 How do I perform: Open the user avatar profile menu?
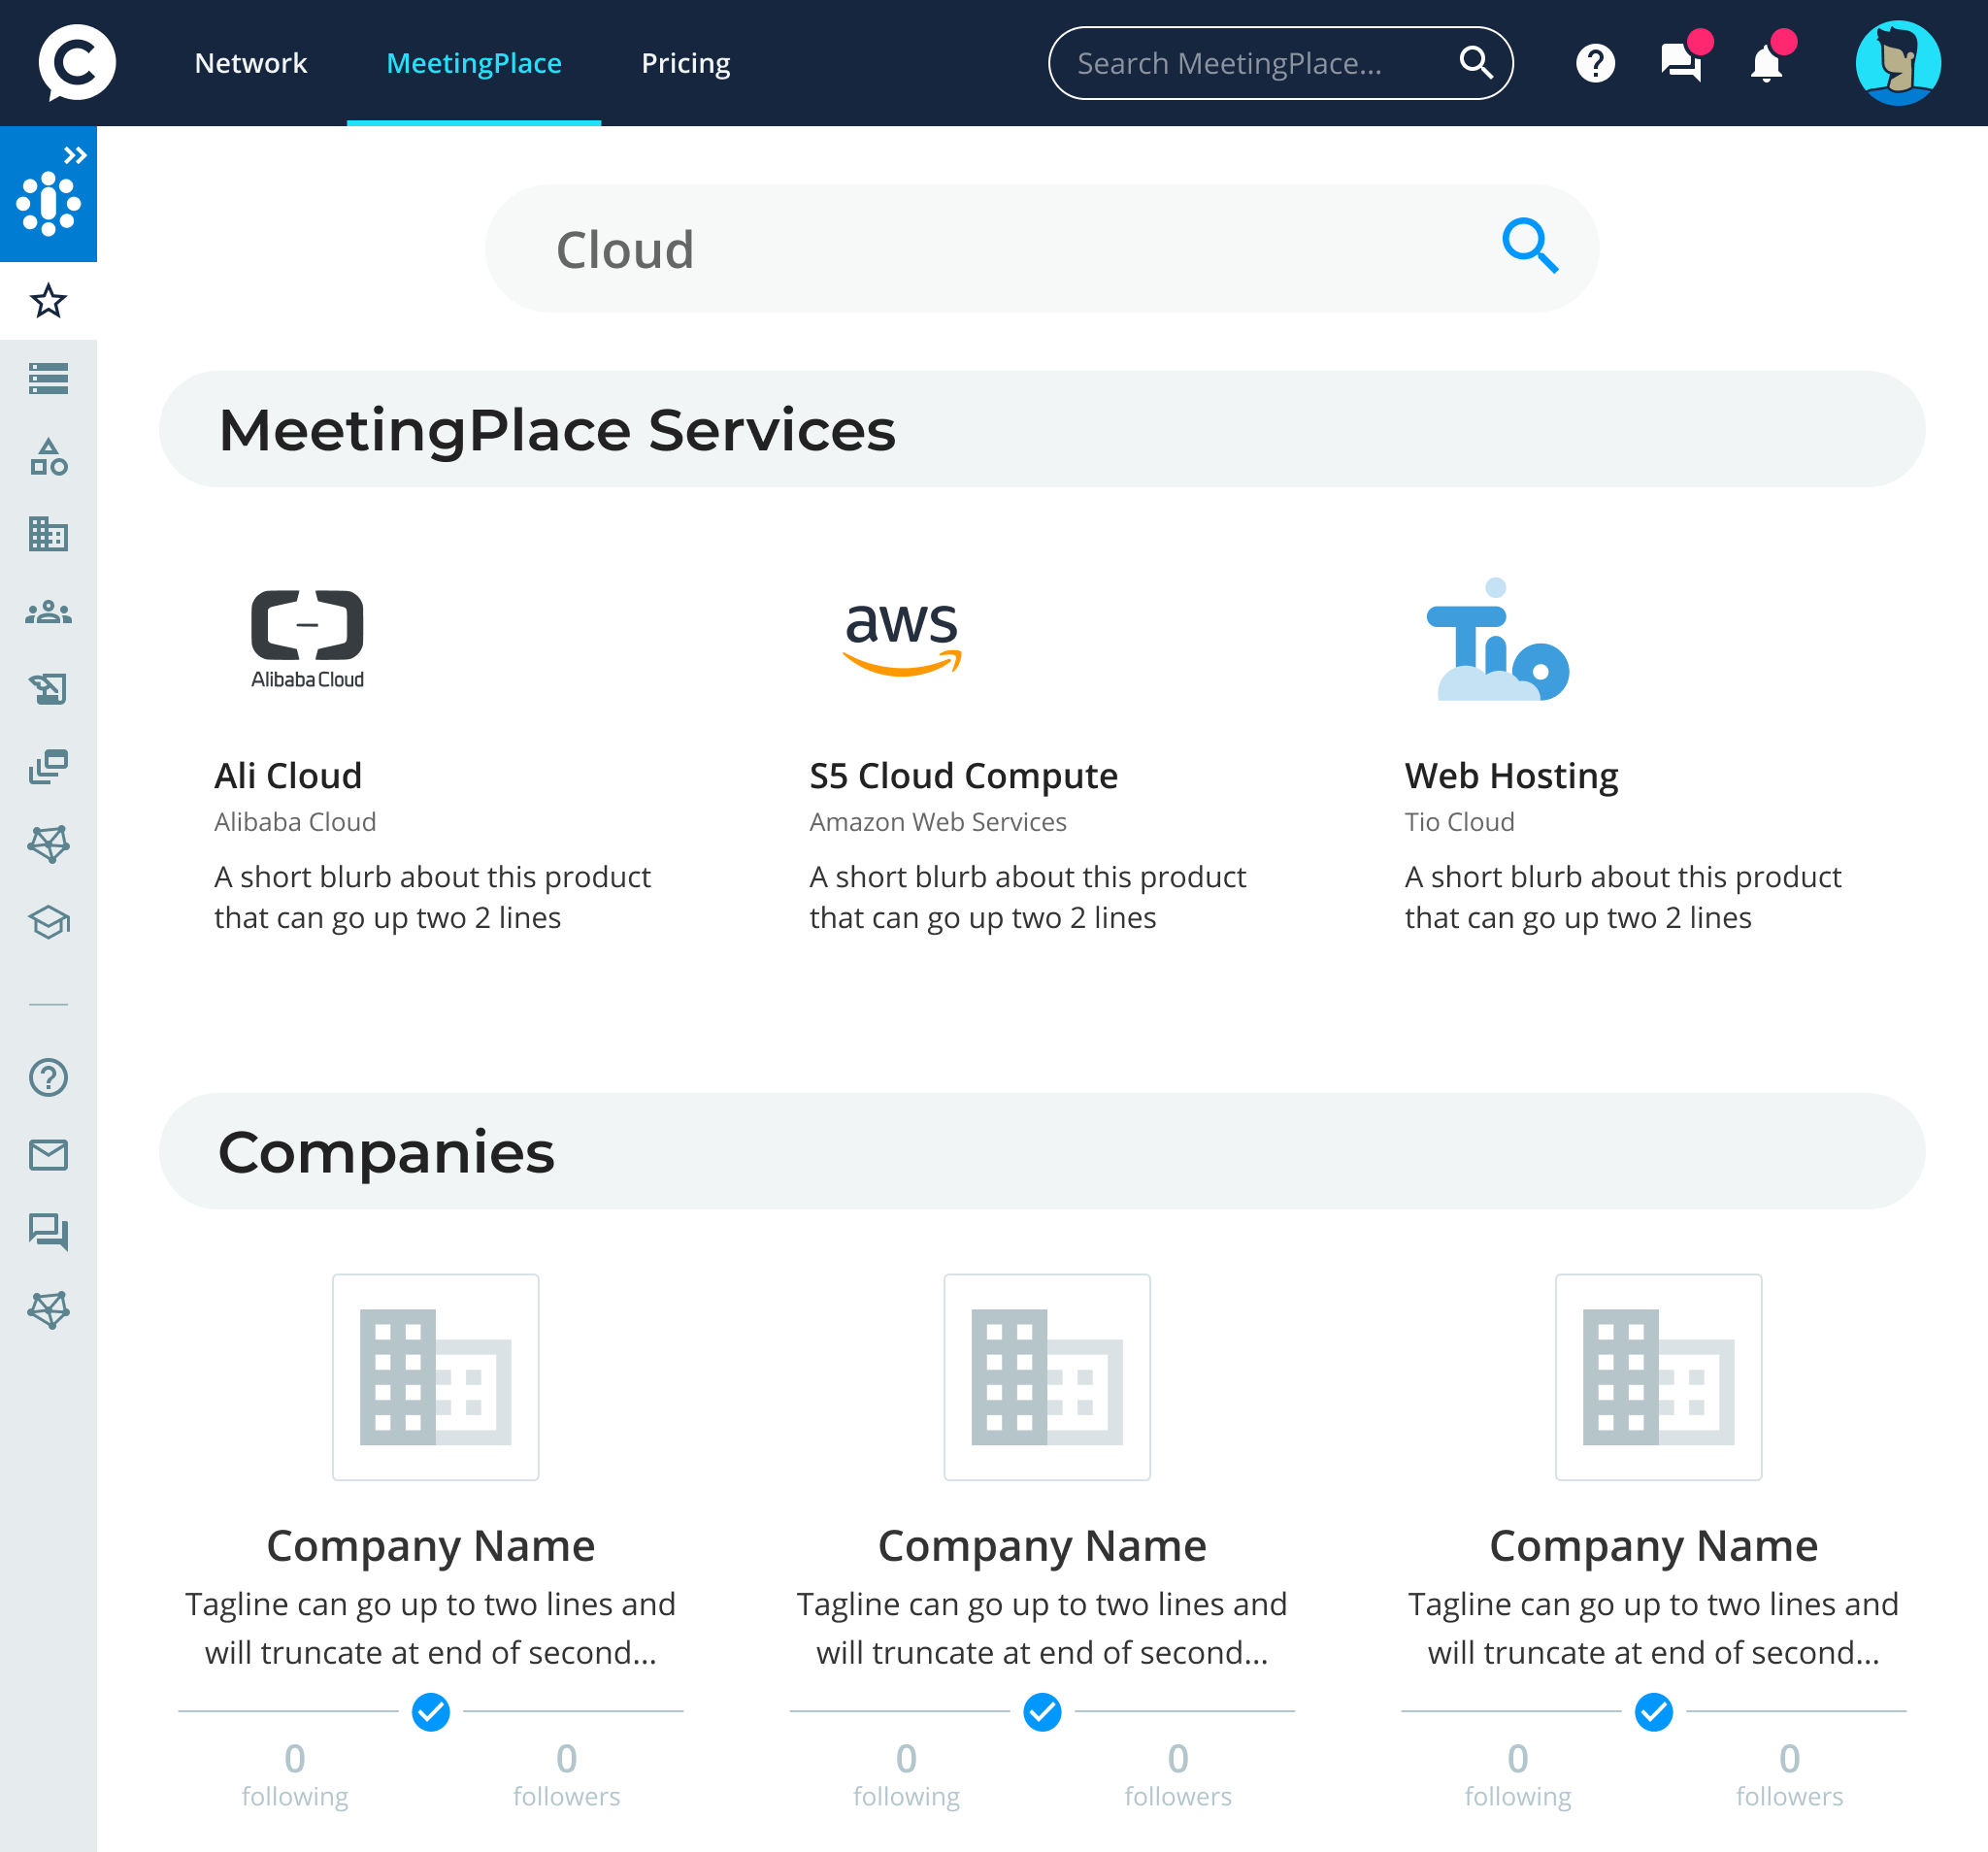[x=1898, y=63]
